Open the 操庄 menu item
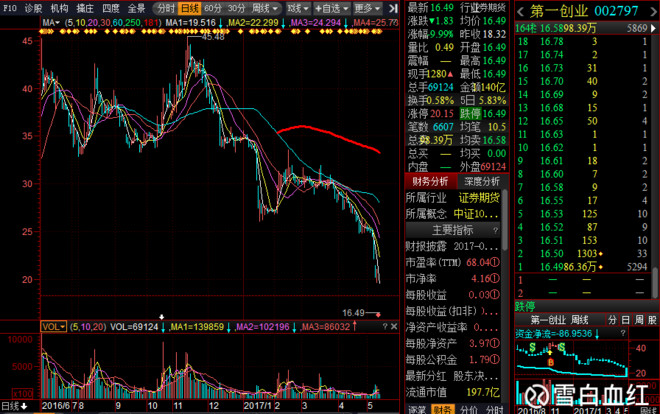This screenshot has height=414, width=660. [85, 8]
